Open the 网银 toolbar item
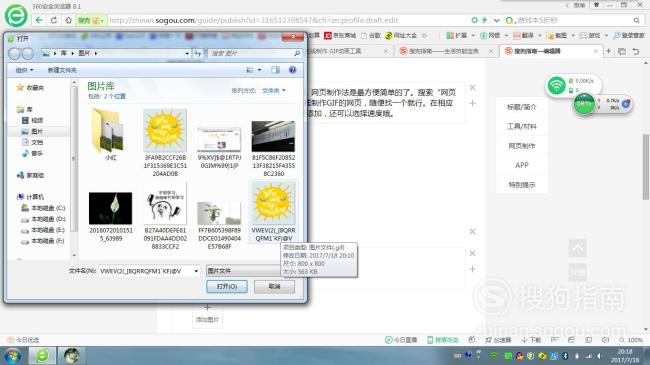The image size is (650, 365). [490, 36]
